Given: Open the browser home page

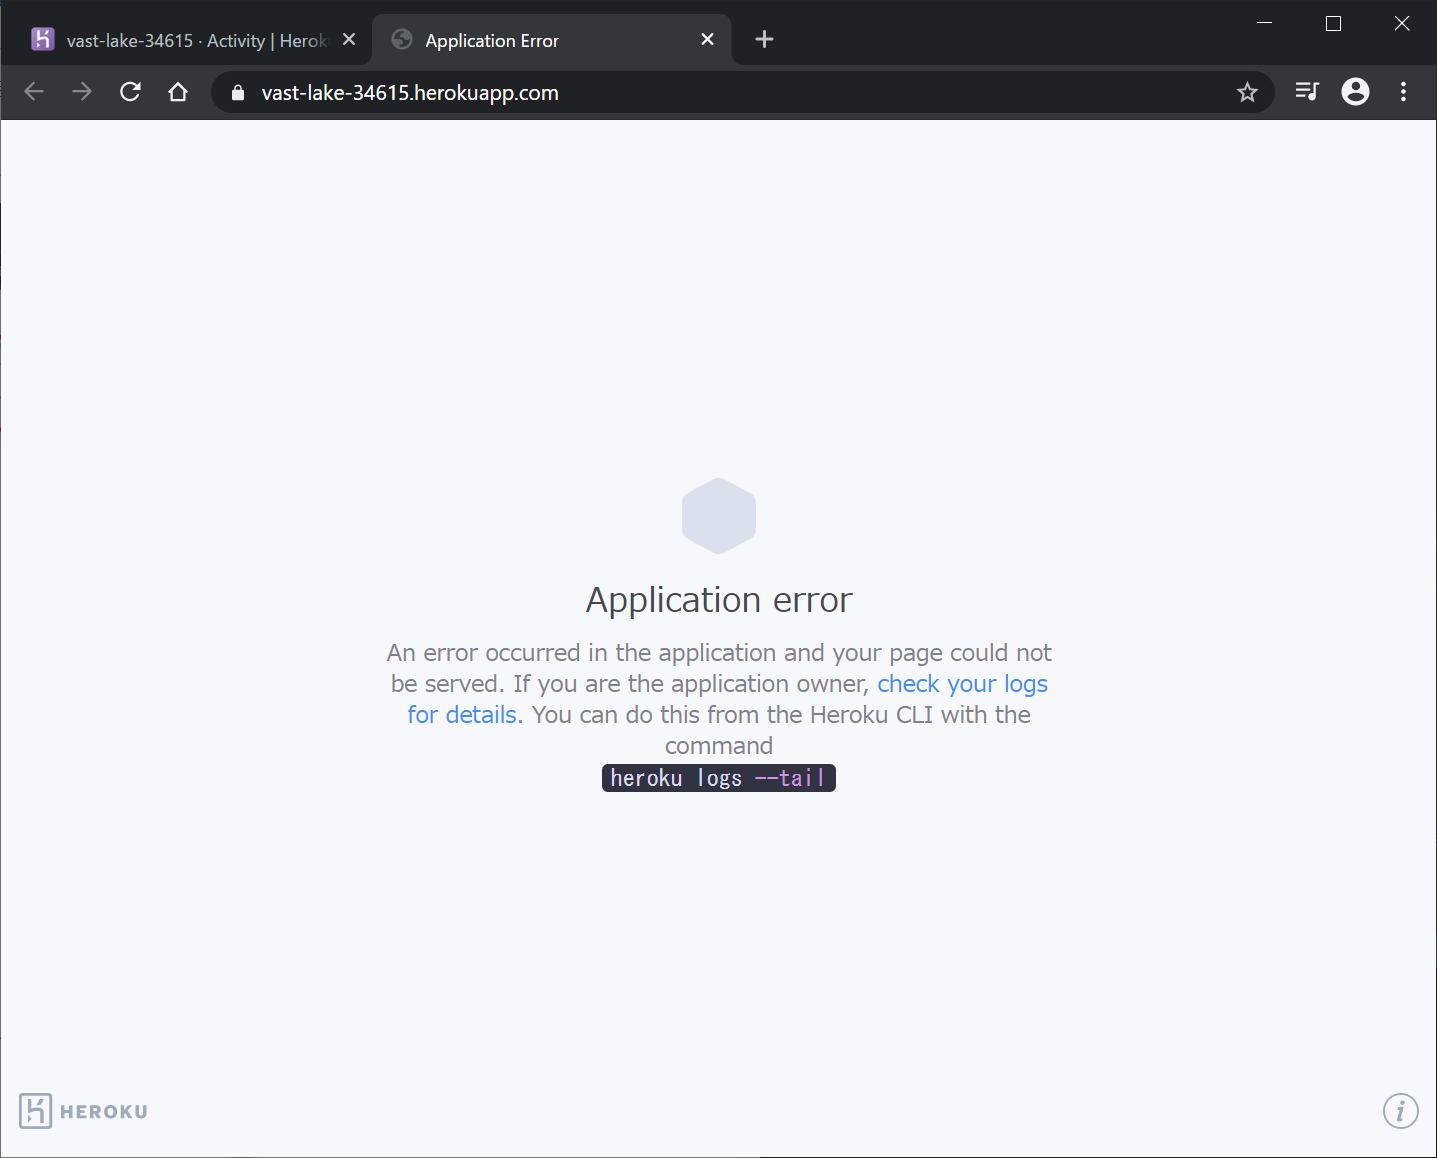Looking at the screenshot, I should 178,92.
